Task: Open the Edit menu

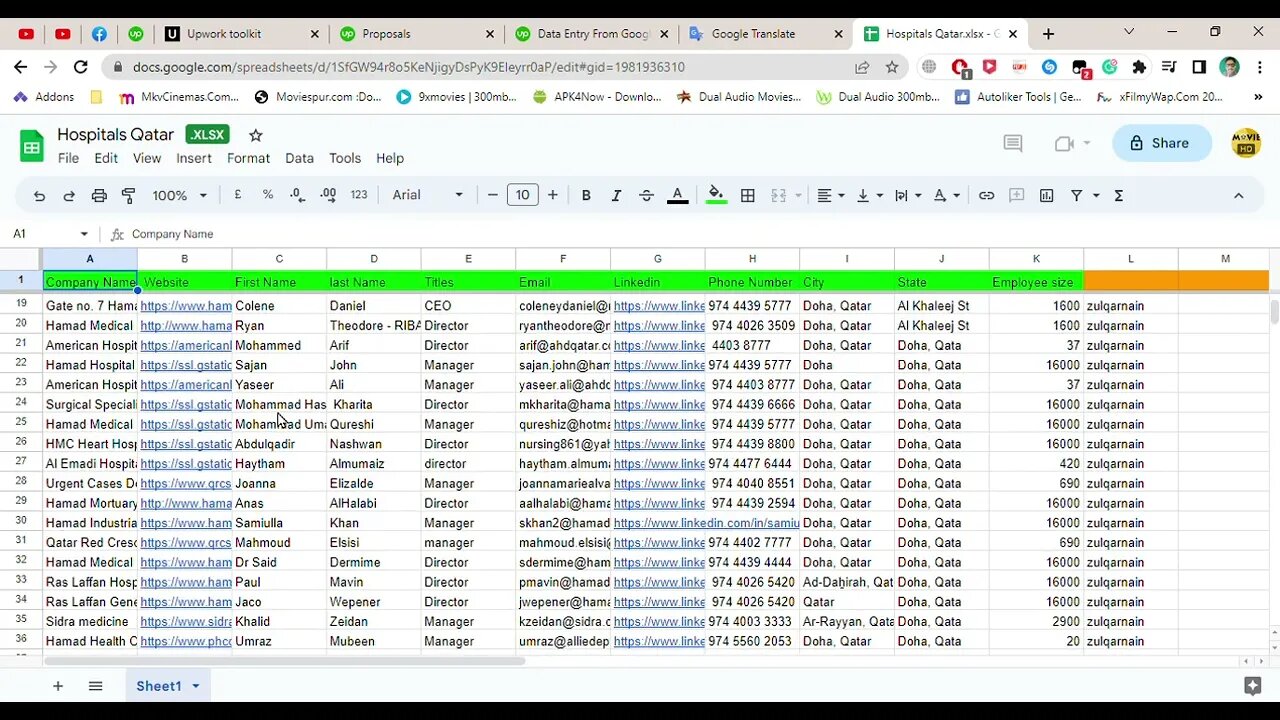Action: [x=106, y=158]
